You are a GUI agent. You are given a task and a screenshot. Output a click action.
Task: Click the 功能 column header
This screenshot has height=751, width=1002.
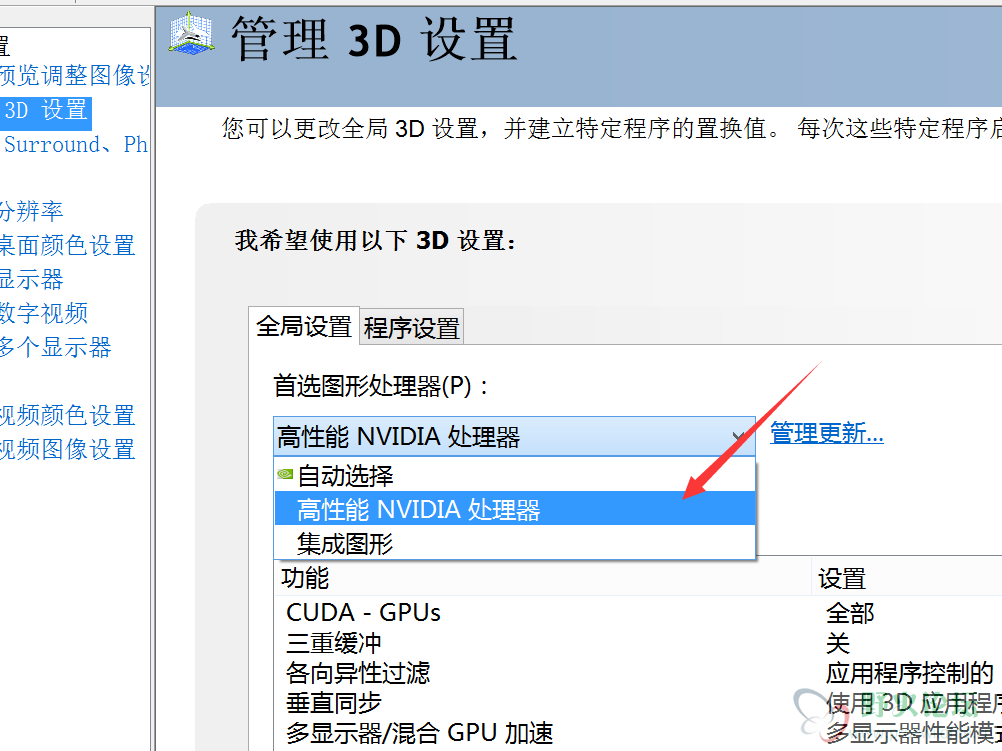point(543,578)
